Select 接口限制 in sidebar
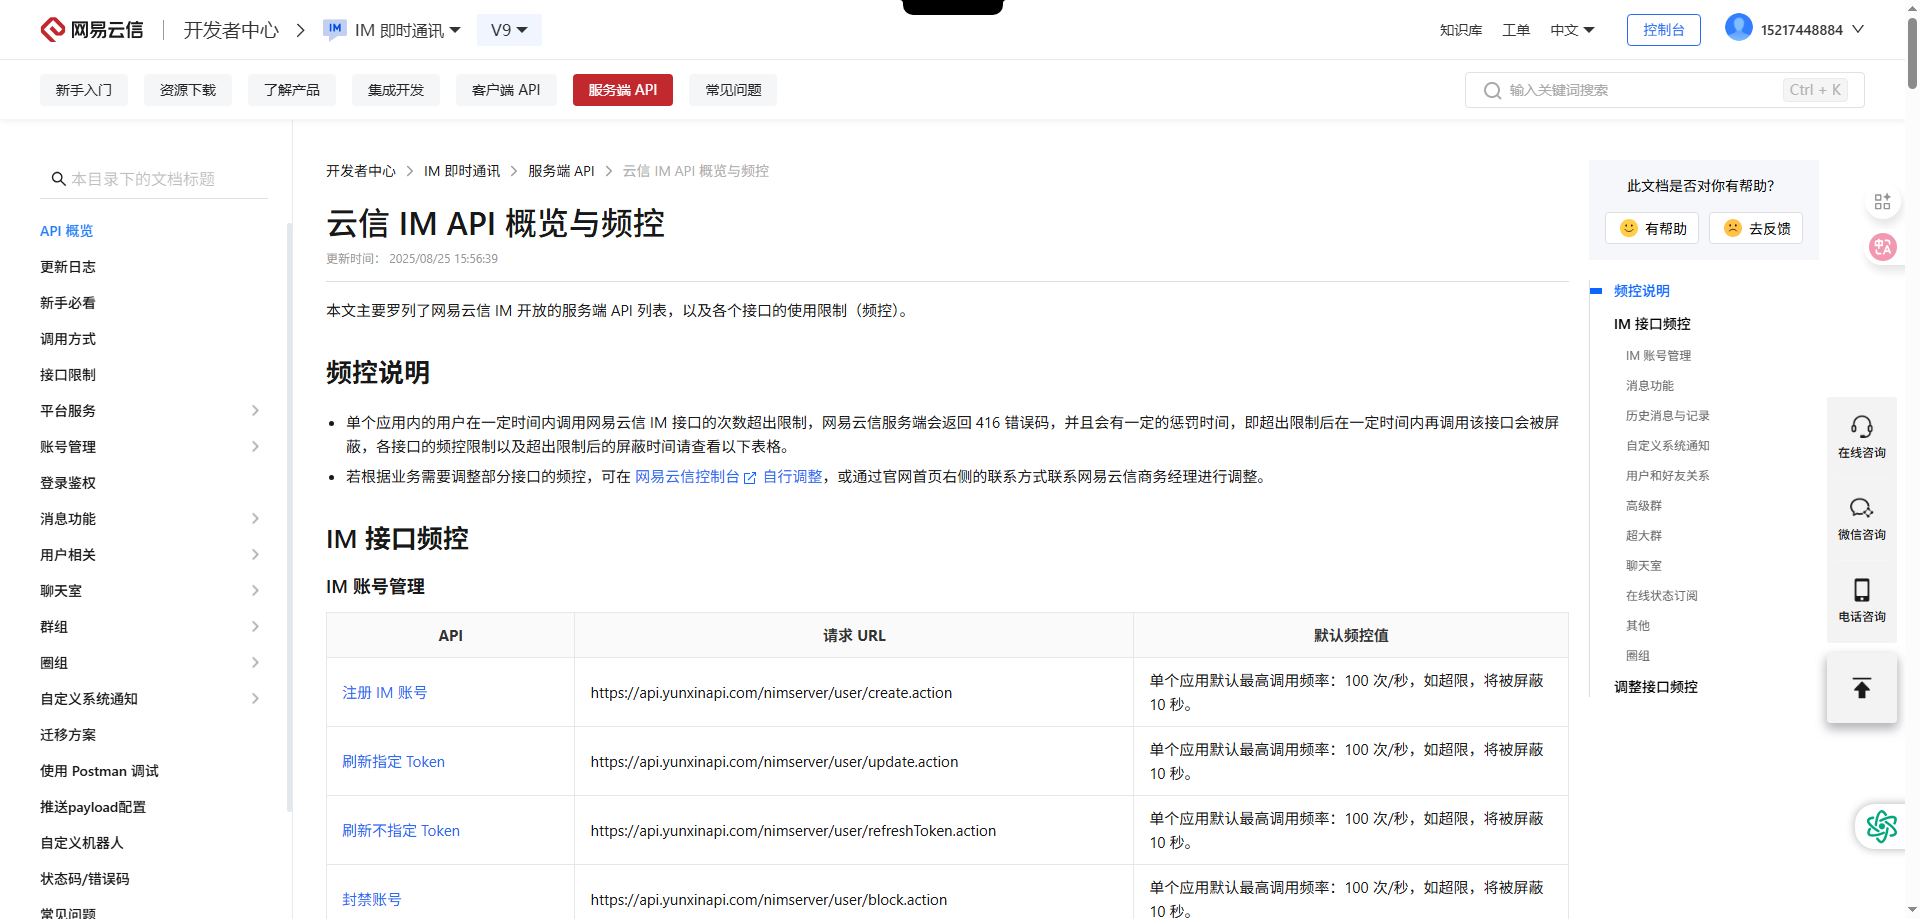Image resolution: width=1920 pixels, height=919 pixels. (68, 375)
